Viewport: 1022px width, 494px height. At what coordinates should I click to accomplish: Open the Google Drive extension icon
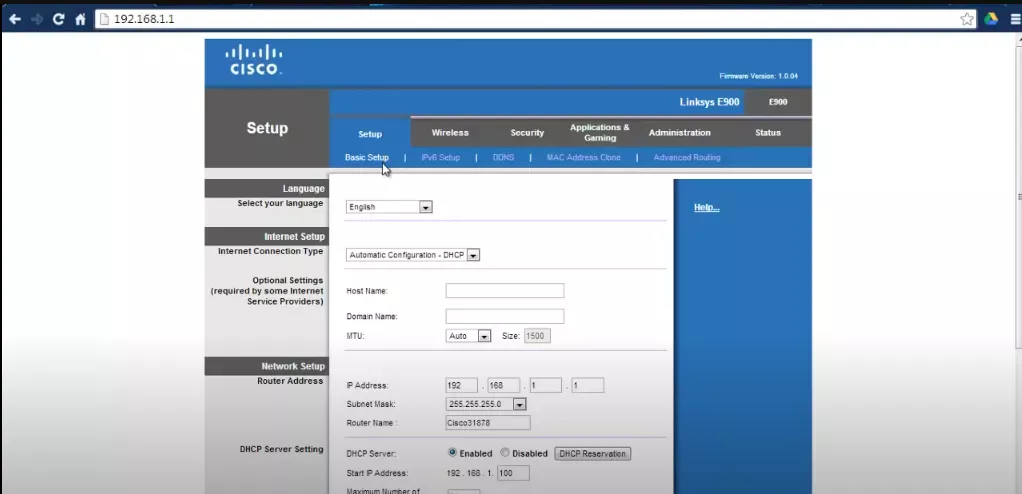[991, 19]
